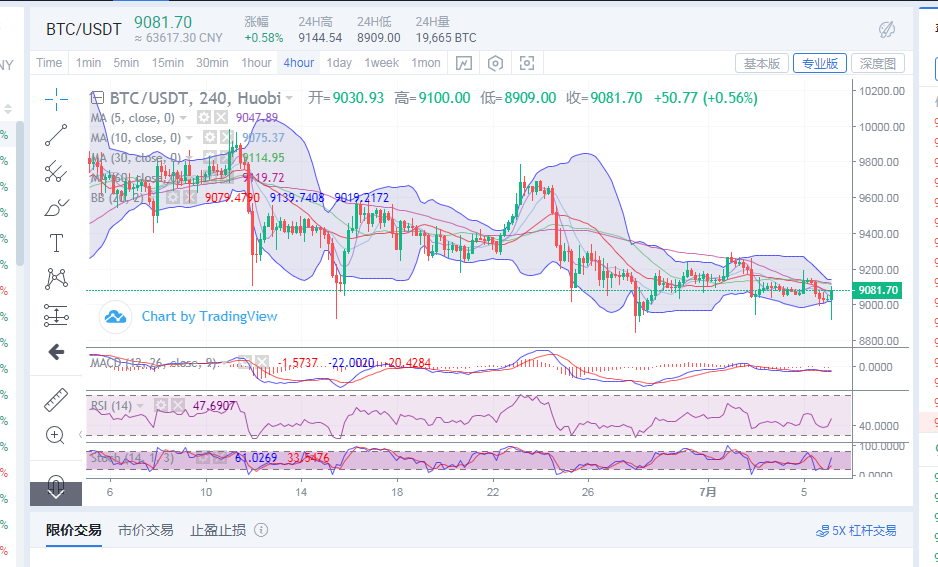Expand the MA (10, close, 0) dropdown
This screenshot has width=938, height=567.
(189, 138)
